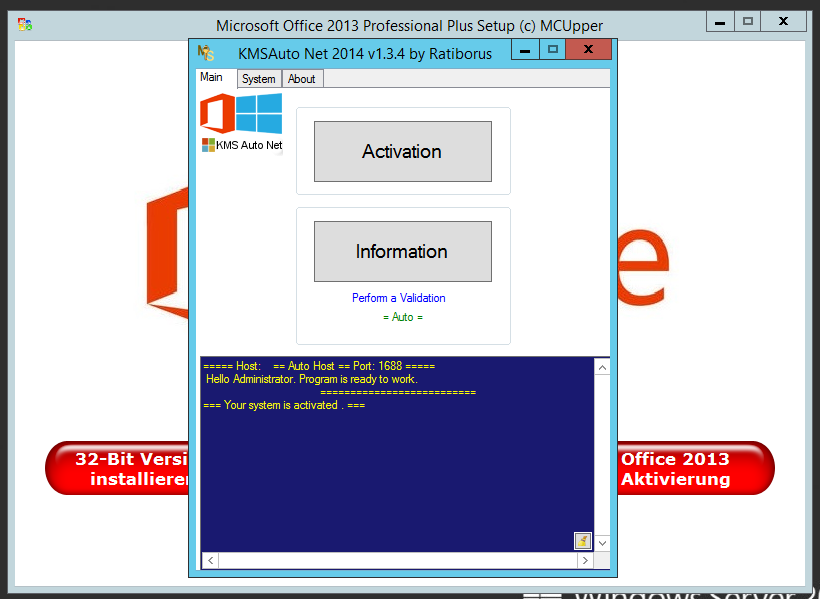Click the red Office 2013 Aktivierung button
The width and height of the screenshot is (820, 599).
pyautogui.click(x=693, y=469)
